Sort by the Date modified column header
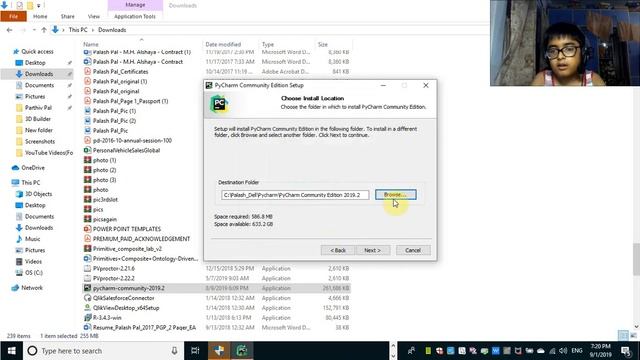The width and height of the screenshot is (640, 360). click(223, 44)
